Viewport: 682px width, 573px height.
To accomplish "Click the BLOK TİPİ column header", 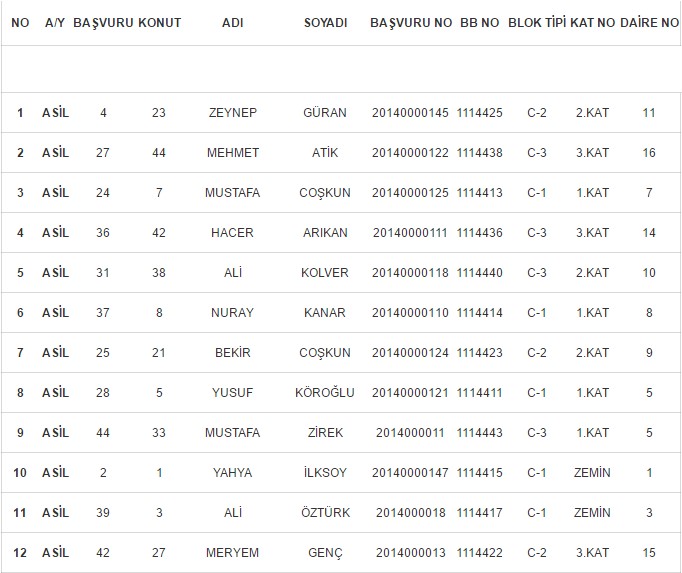I will coord(536,22).
